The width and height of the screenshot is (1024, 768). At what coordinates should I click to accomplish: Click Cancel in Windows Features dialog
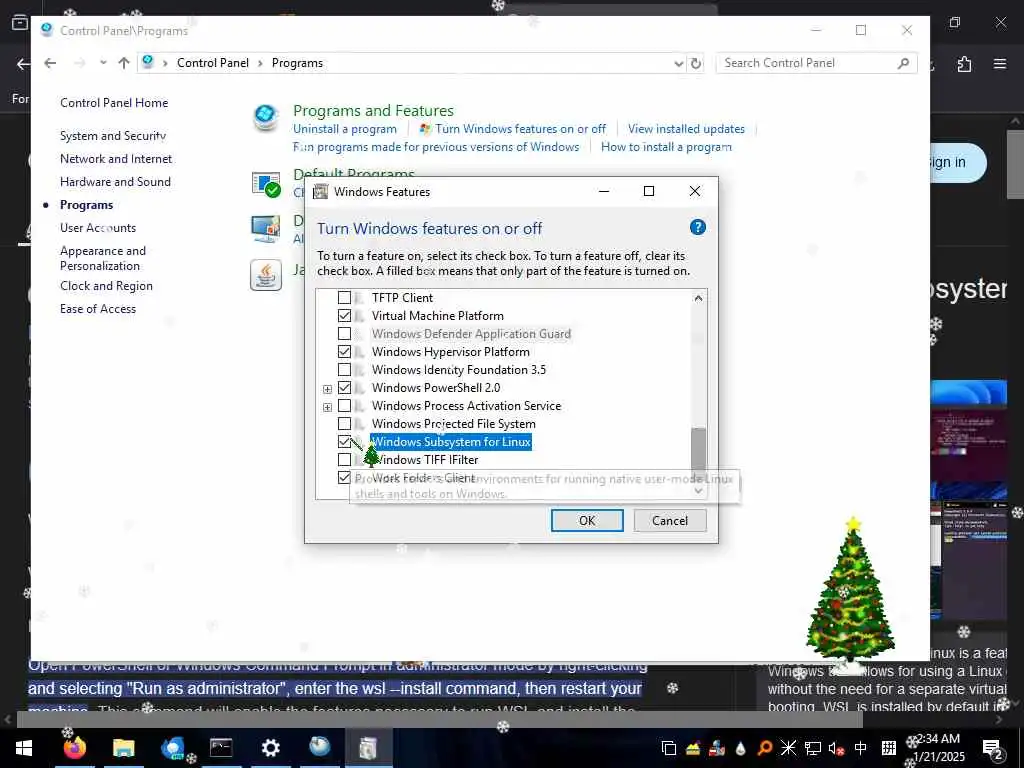(670, 520)
